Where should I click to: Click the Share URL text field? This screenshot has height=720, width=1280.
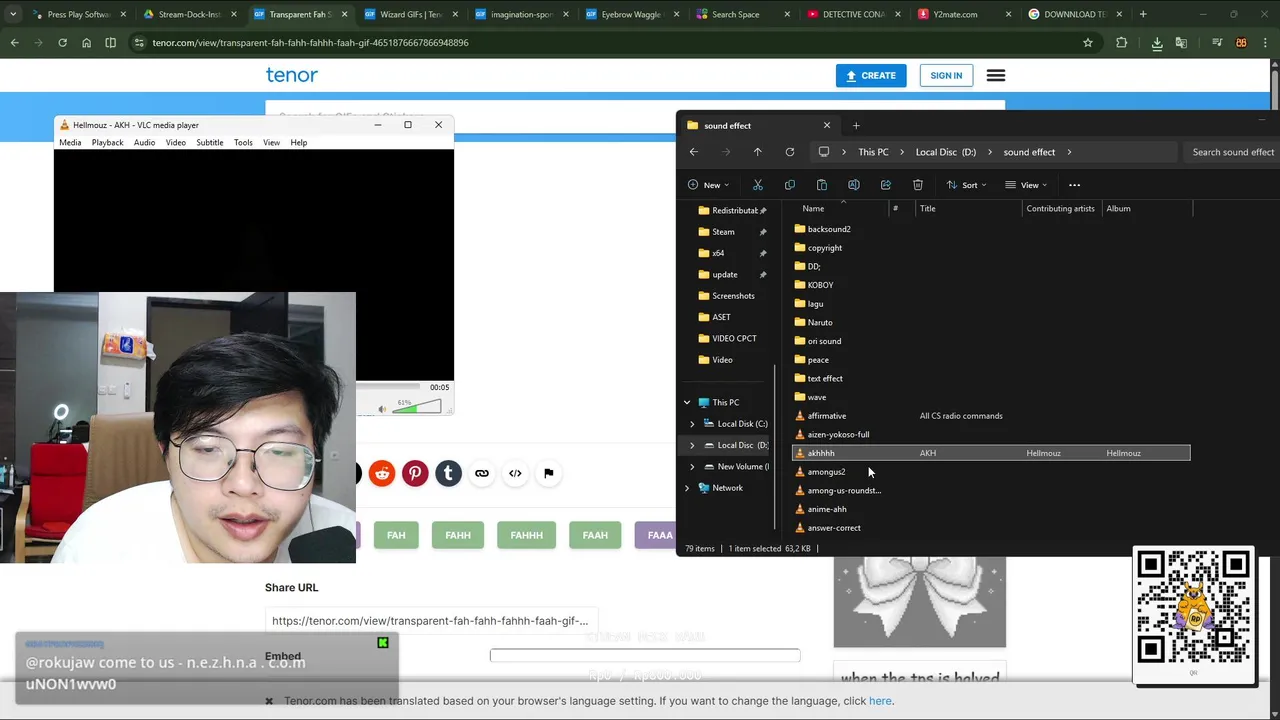pos(433,621)
